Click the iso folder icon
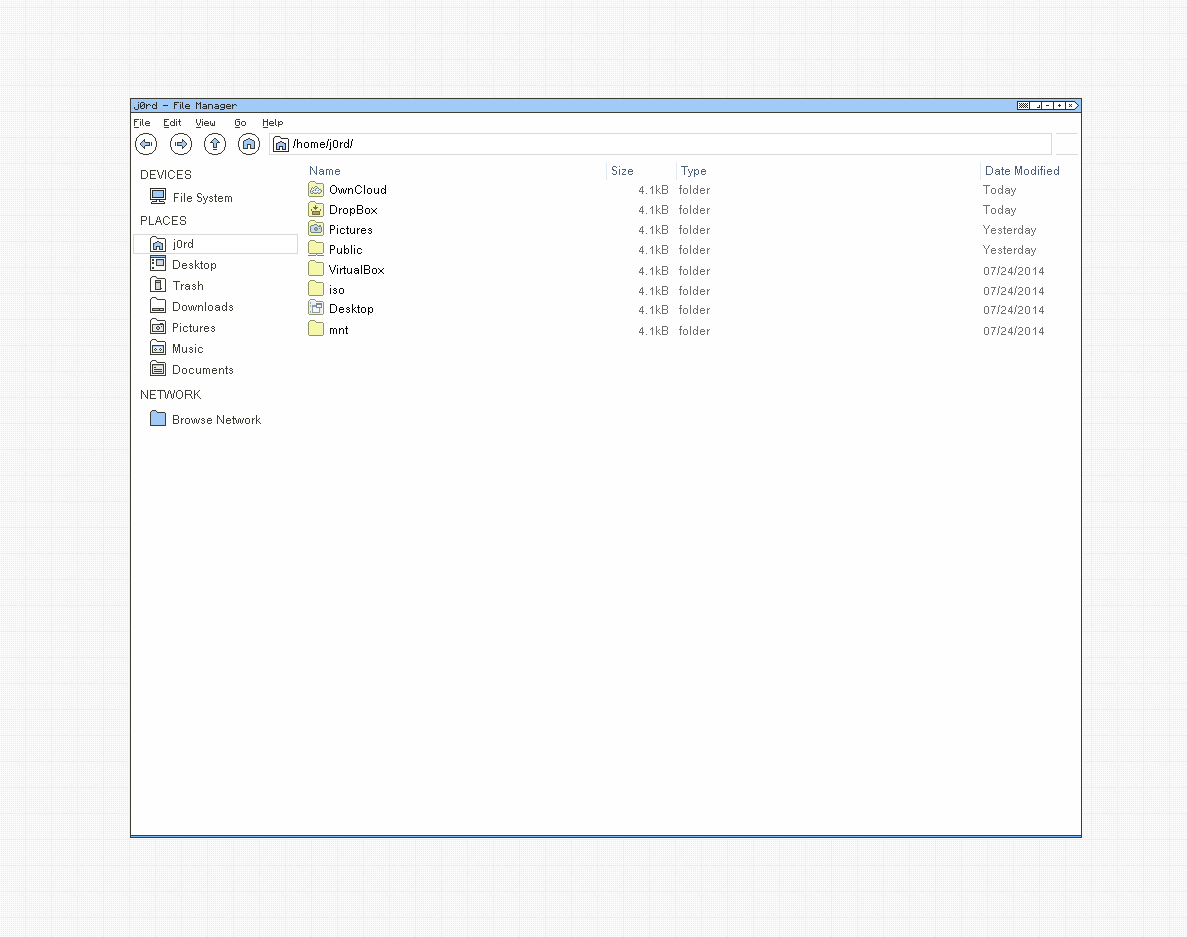 tap(316, 288)
